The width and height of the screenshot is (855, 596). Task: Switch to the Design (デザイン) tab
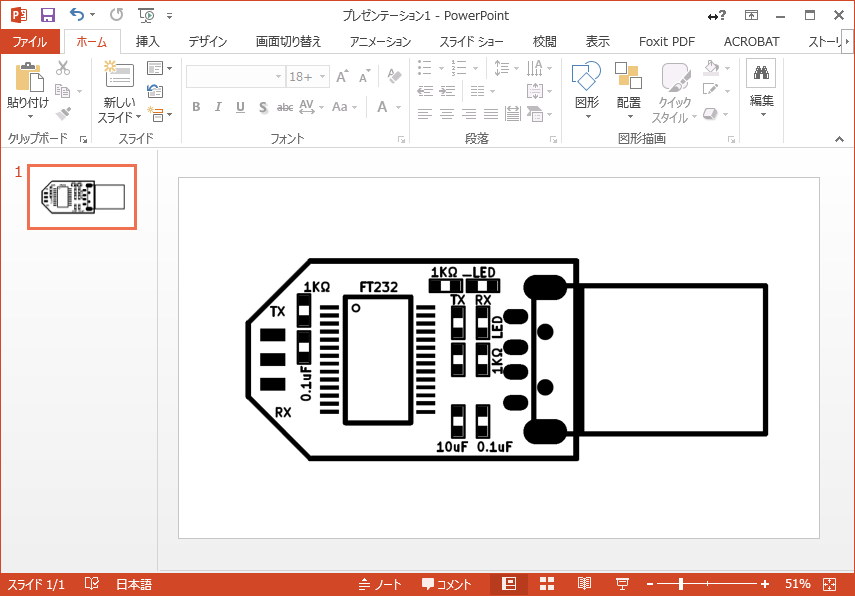(x=208, y=41)
